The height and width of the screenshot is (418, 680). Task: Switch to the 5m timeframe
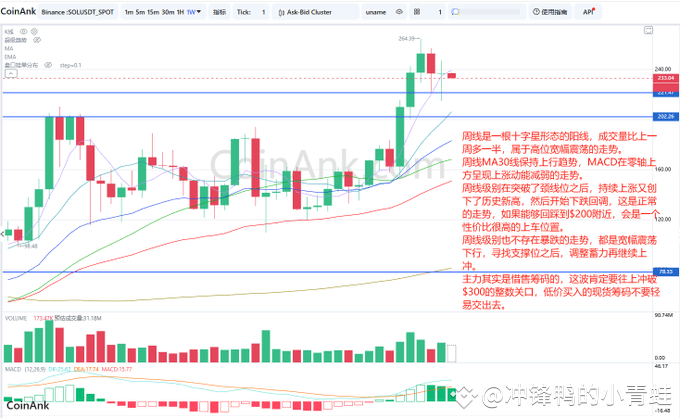tap(140, 12)
